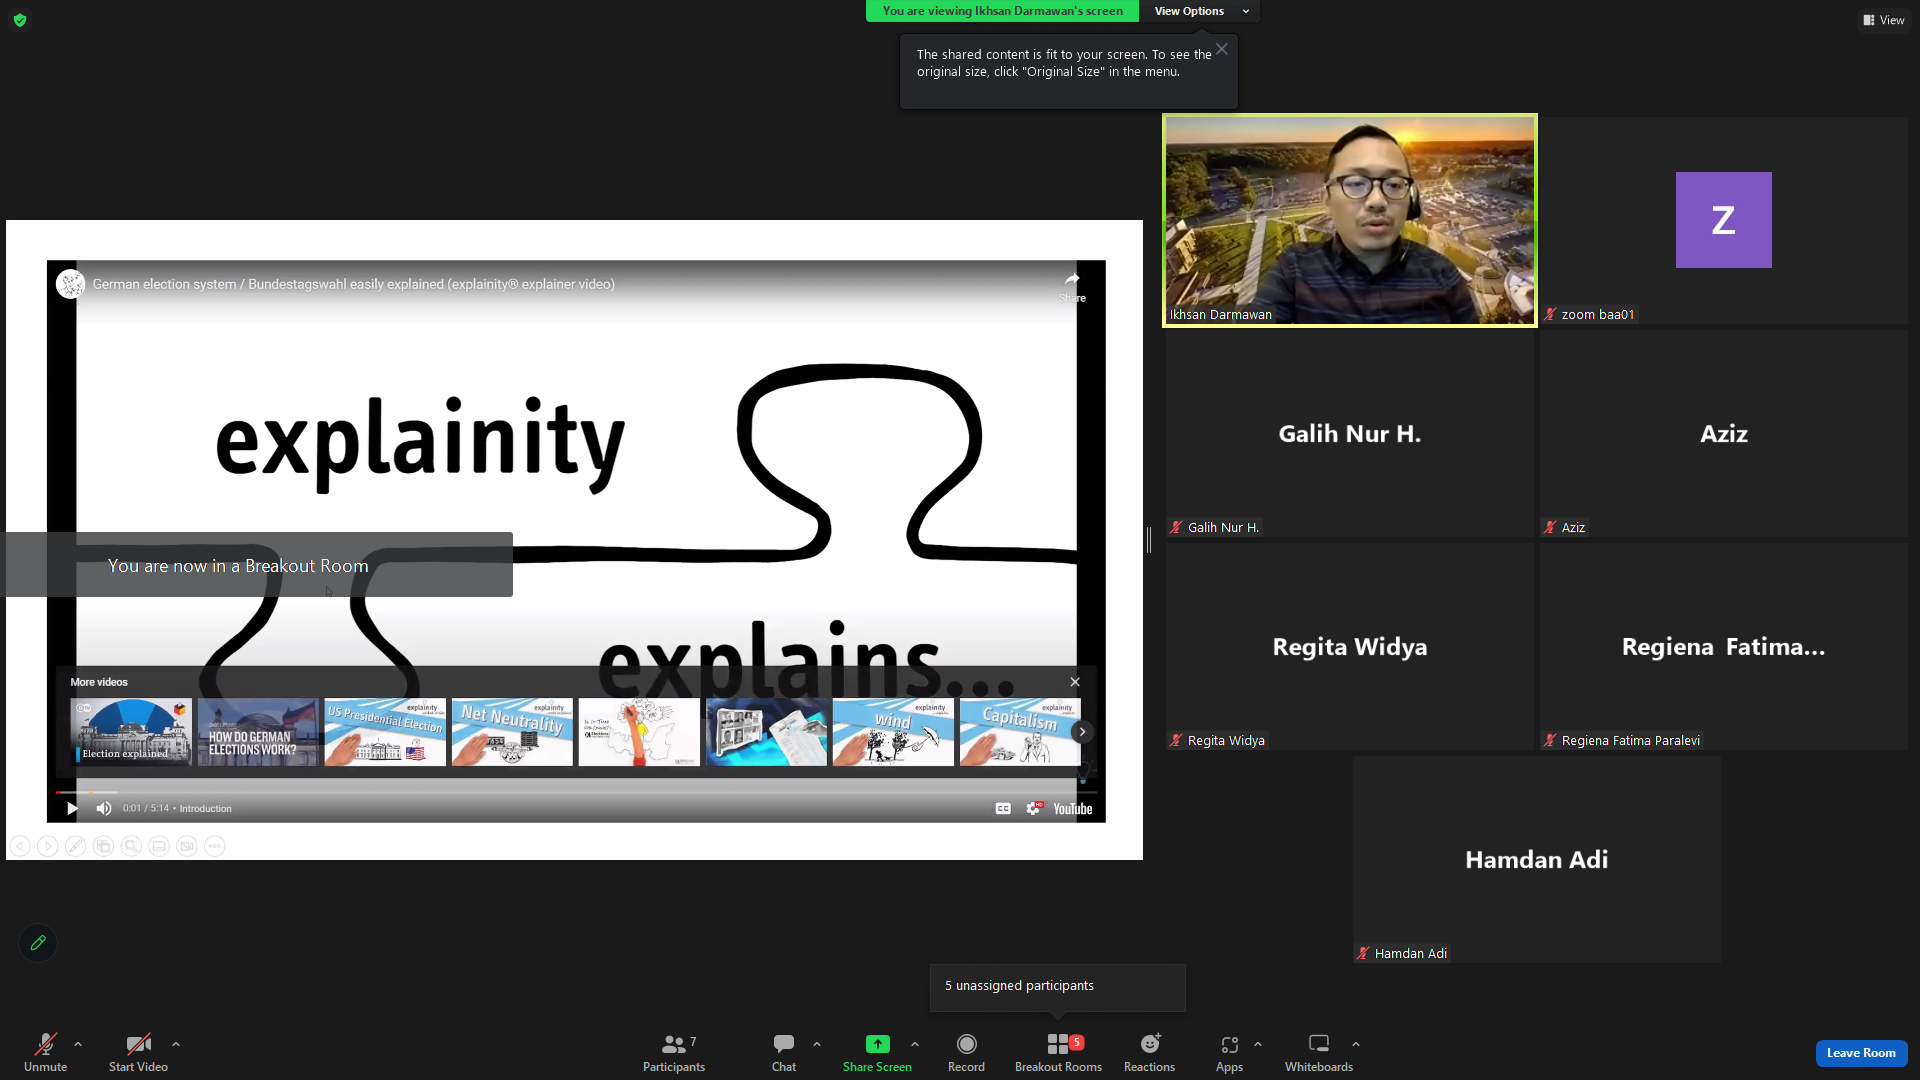Viewport: 1920px width, 1080px height.
Task: Click the camera icon in slide controls
Action: pyautogui.click(x=187, y=846)
